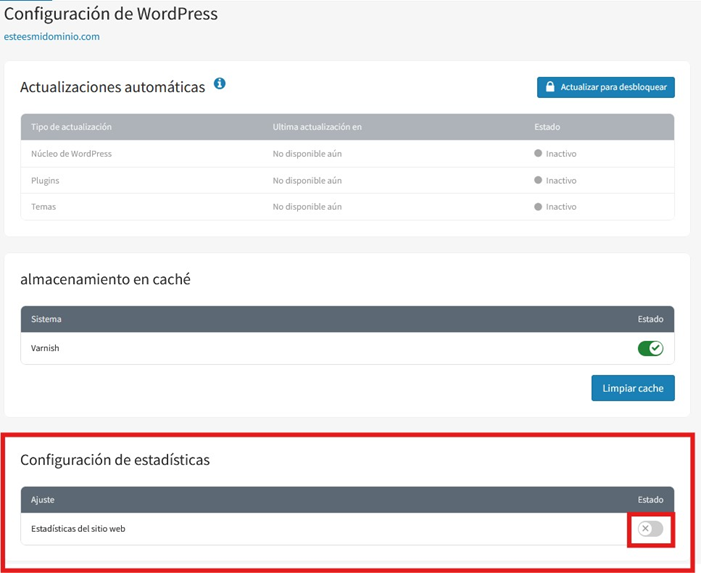Click the Sistema column header

46,319
